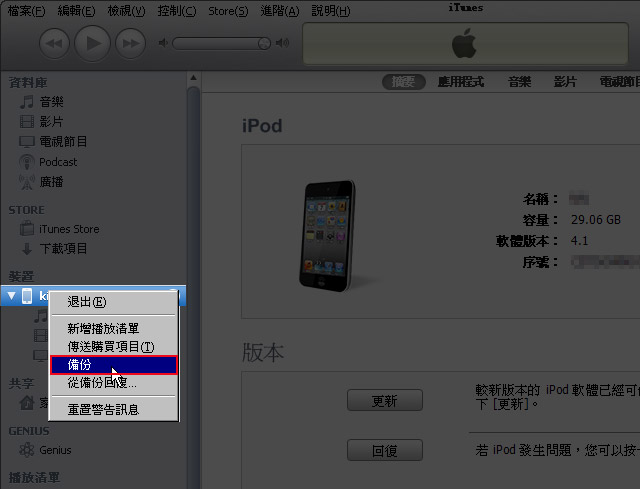640x489 pixels.
Task: Switch to the 影片 tab
Action: point(565,82)
